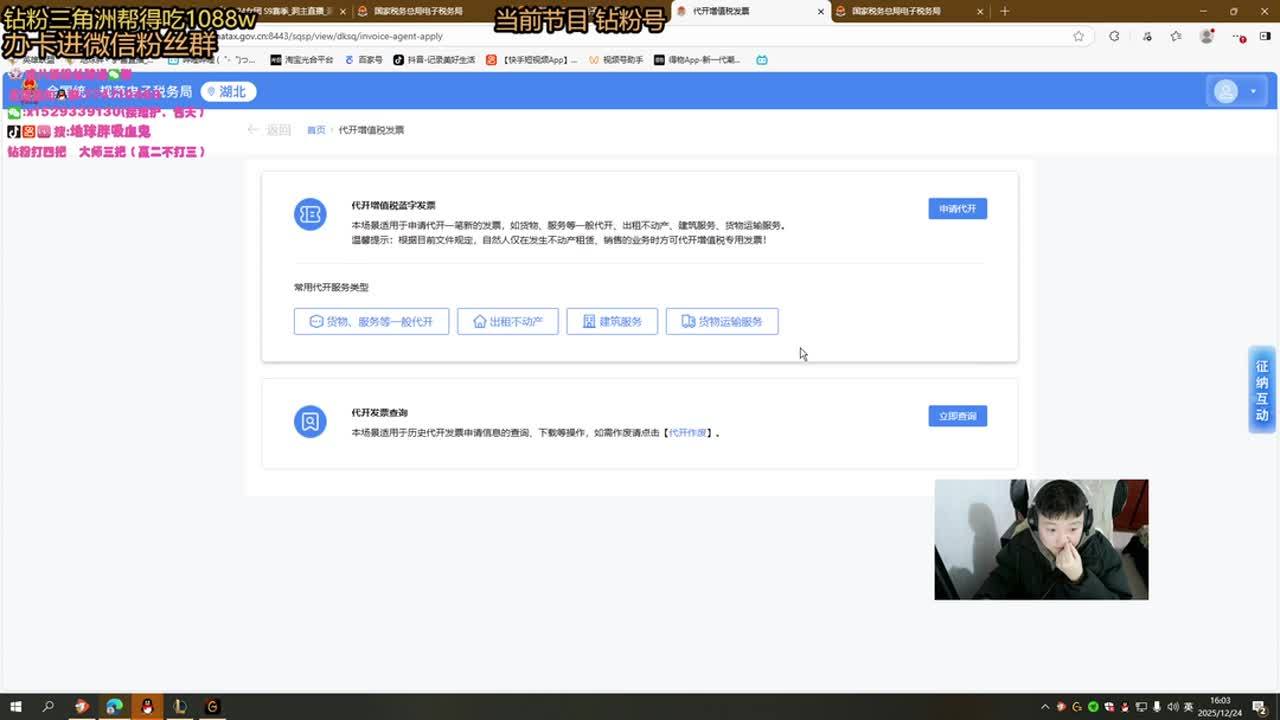This screenshot has width=1280, height=720.
Task: Open the League of Legends taskbar icon
Action: (180, 707)
